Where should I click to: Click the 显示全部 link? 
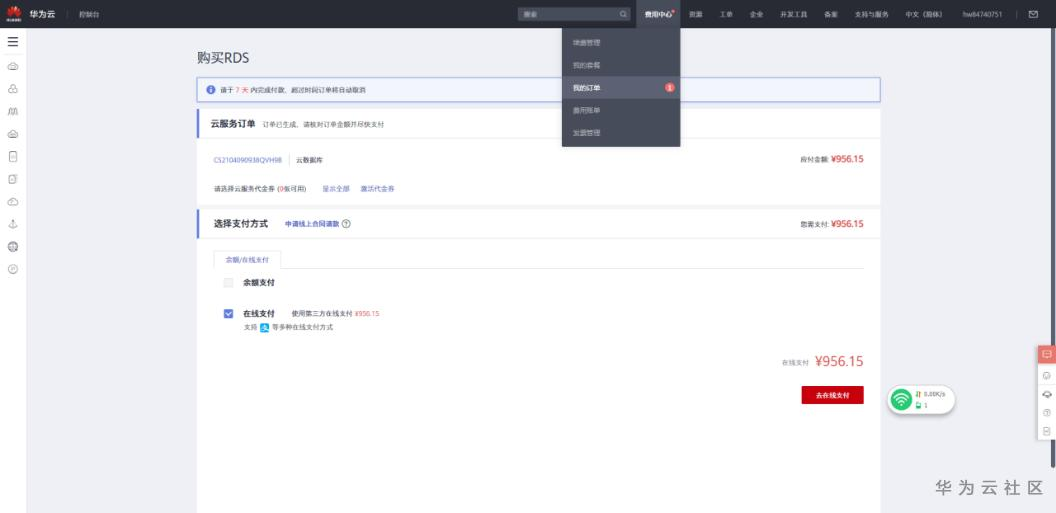pos(335,189)
